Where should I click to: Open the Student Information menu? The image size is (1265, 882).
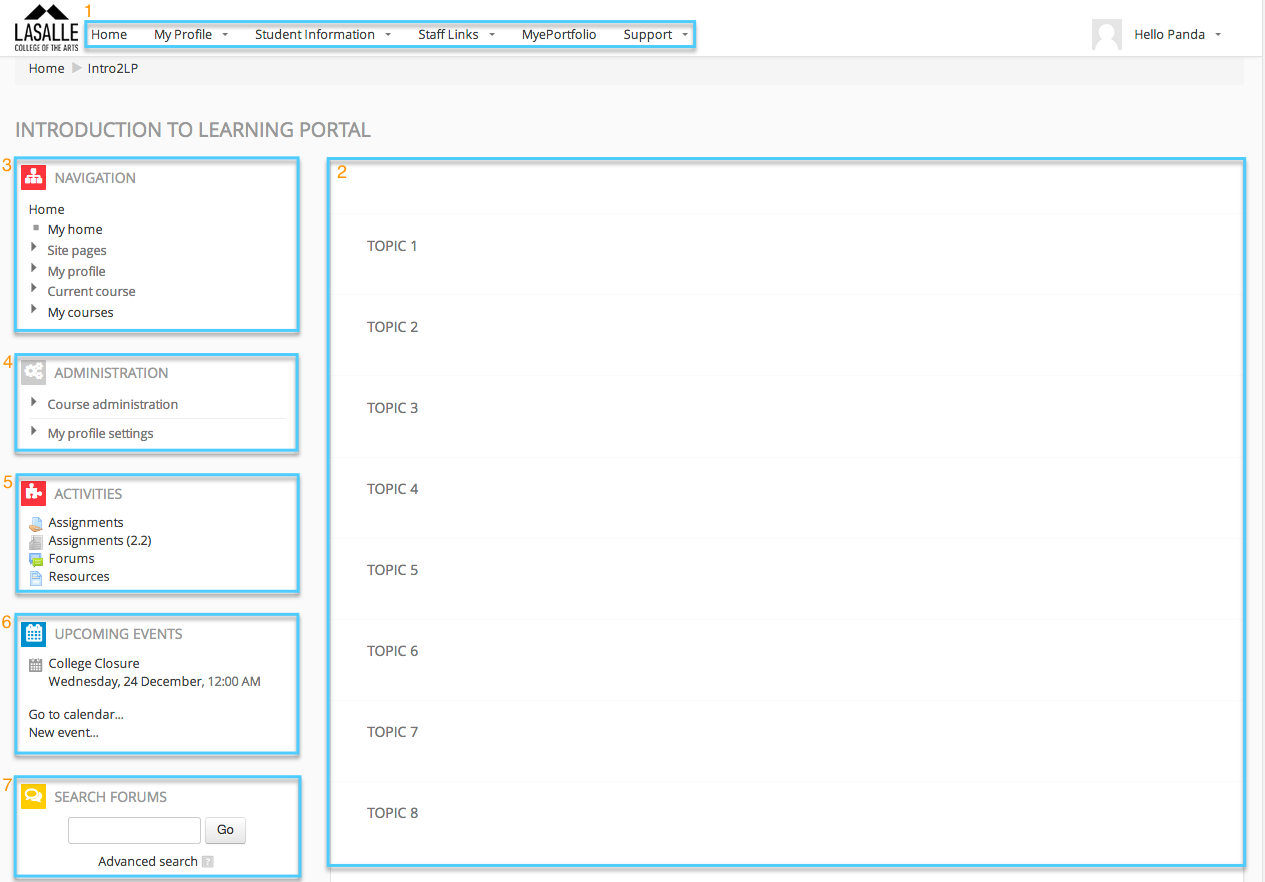[322, 35]
